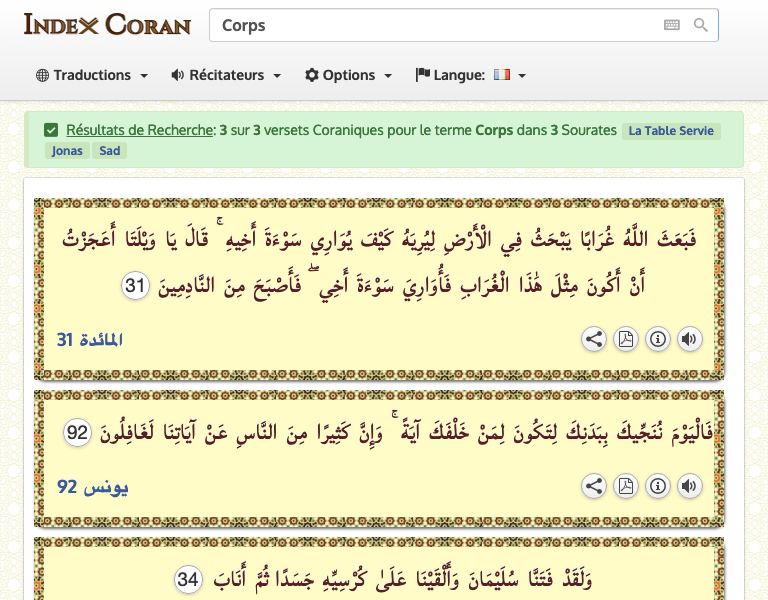The image size is (768, 600).
Task: Open the Récitateurs dropdown menu
Action: click(226, 75)
